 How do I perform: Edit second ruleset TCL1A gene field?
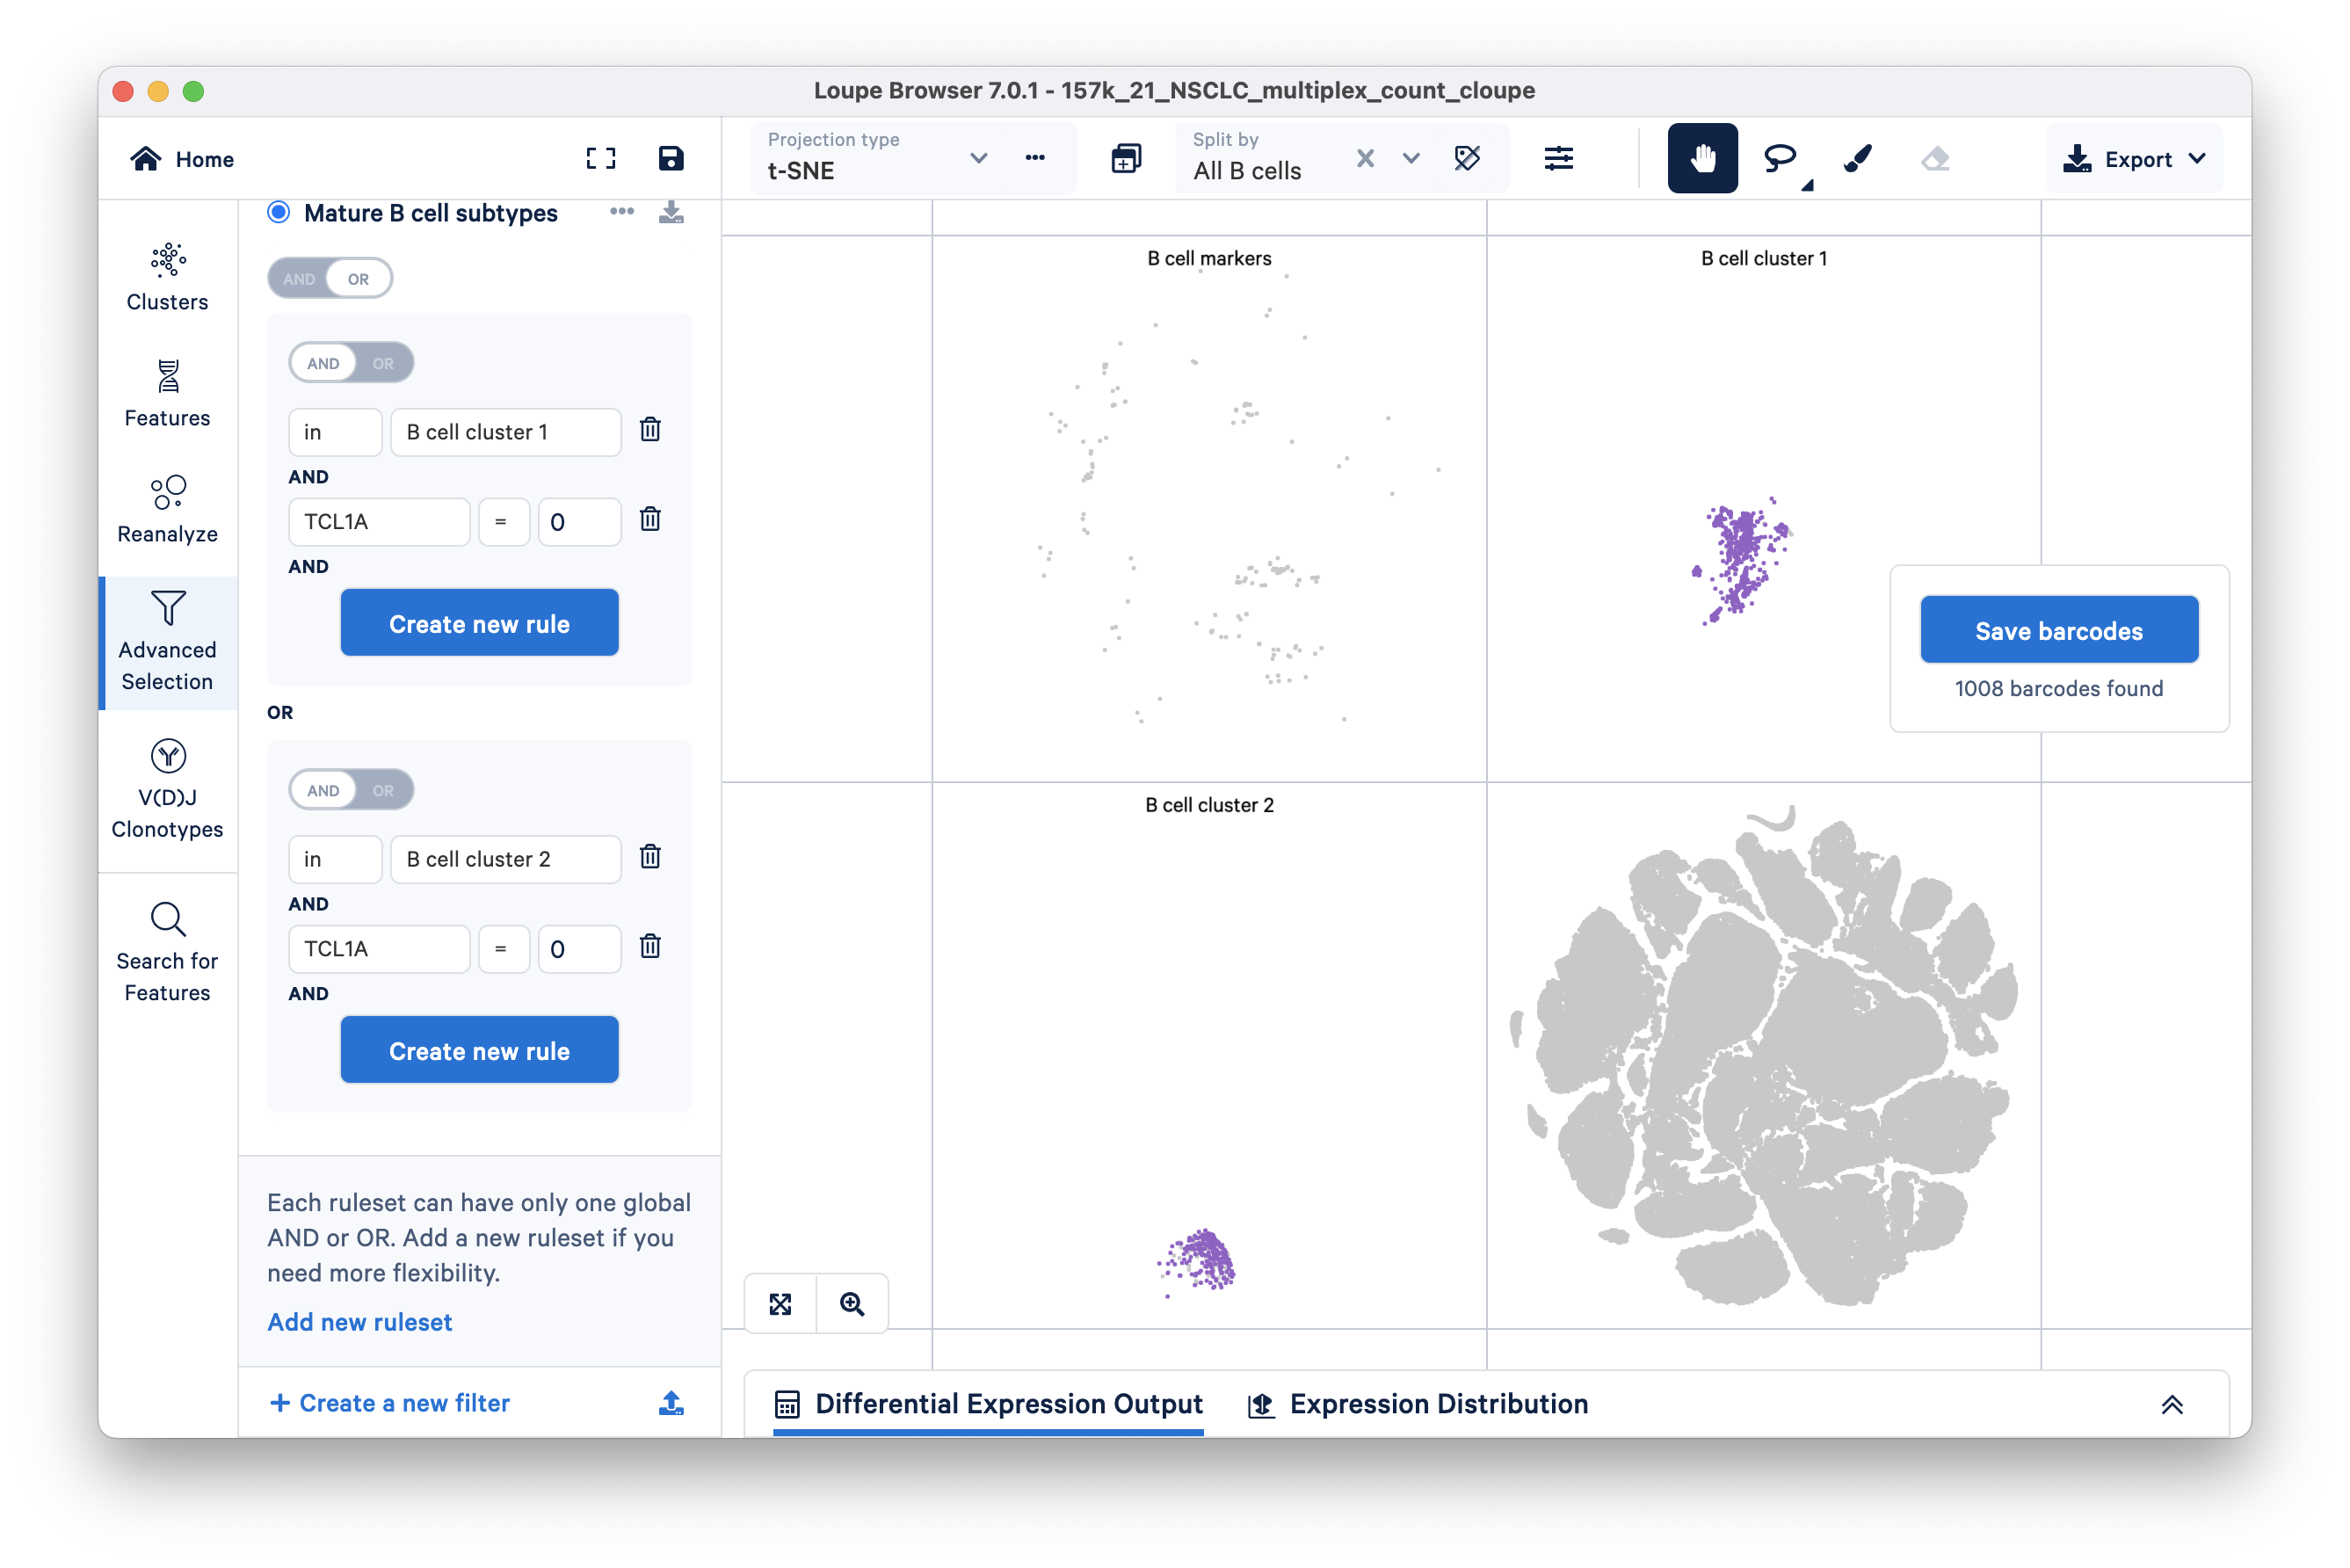(x=379, y=948)
